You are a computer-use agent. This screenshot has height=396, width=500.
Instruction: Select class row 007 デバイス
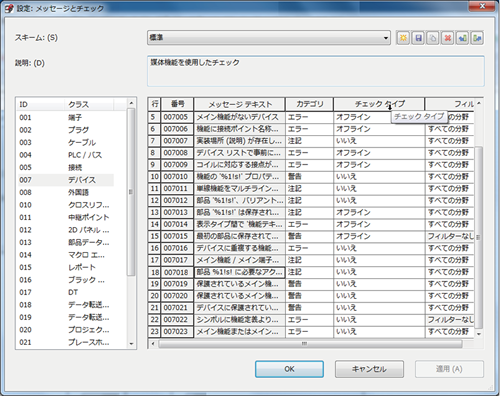(65, 180)
